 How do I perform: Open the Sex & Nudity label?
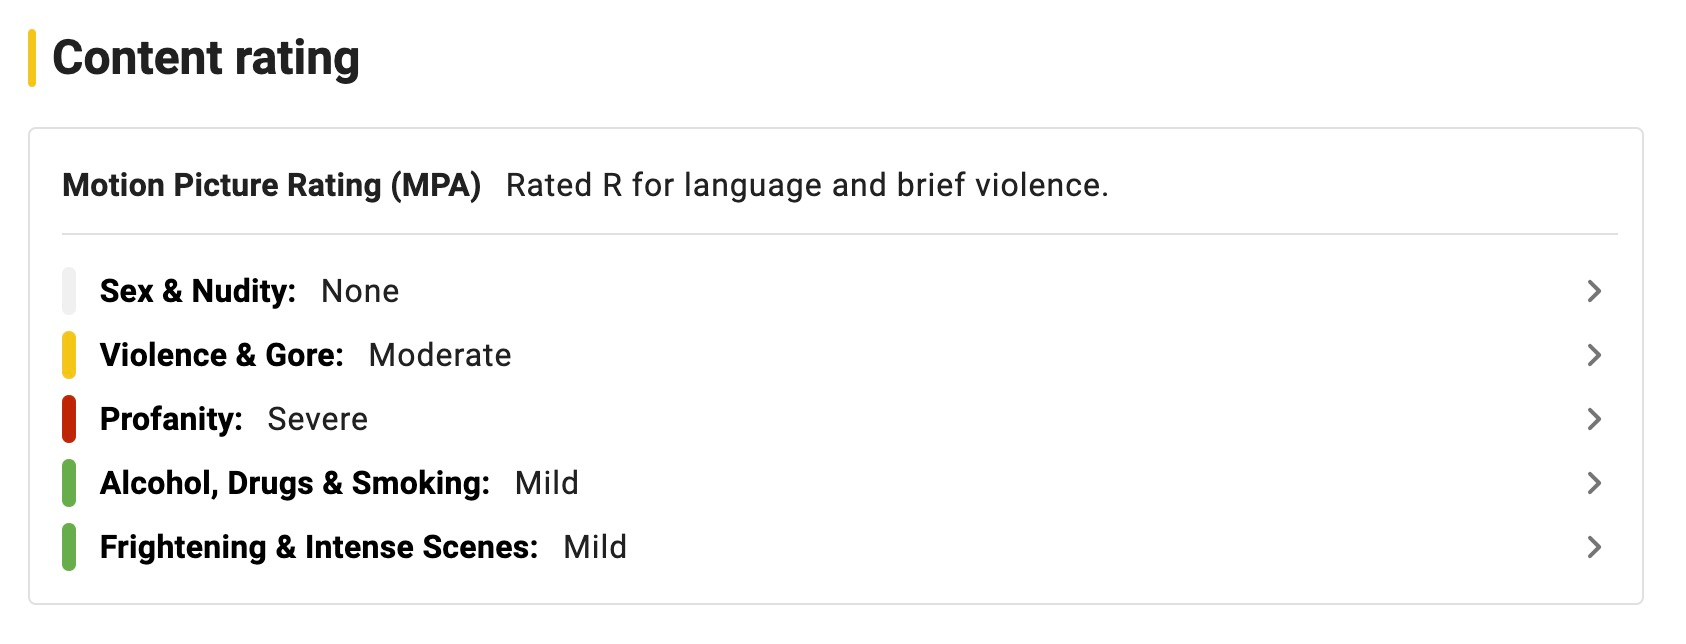[198, 291]
